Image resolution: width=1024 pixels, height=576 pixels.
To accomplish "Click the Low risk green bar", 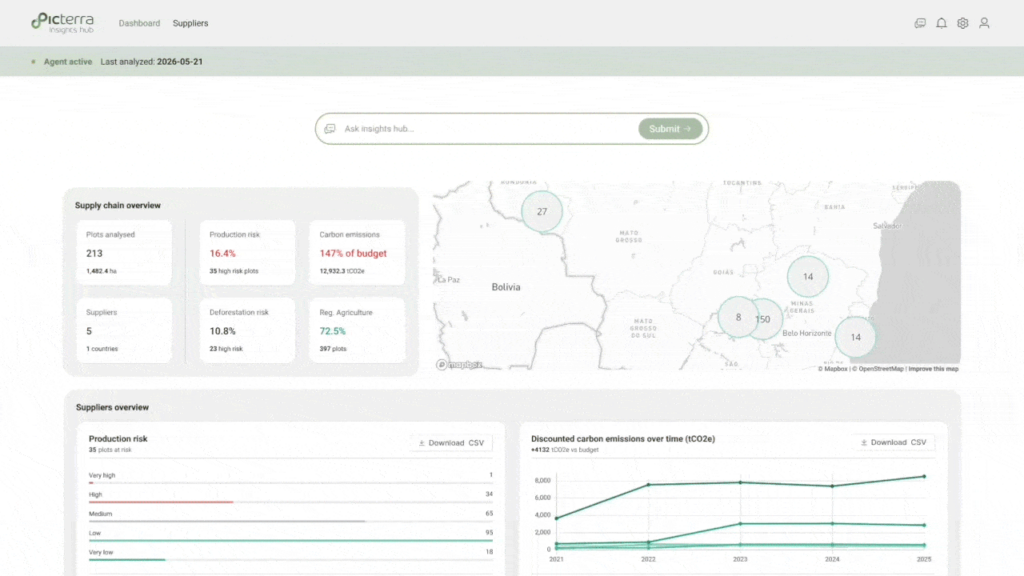I will [x=291, y=541].
